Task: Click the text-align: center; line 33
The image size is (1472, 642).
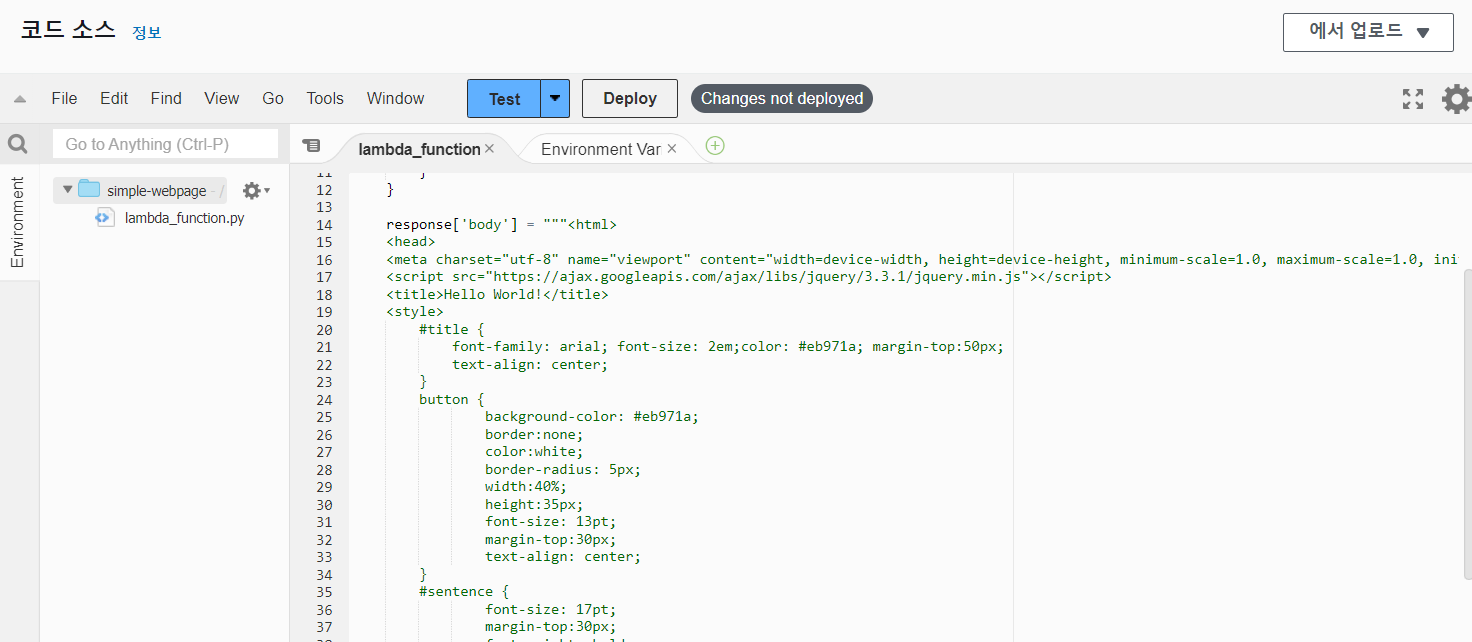Action: click(563, 556)
